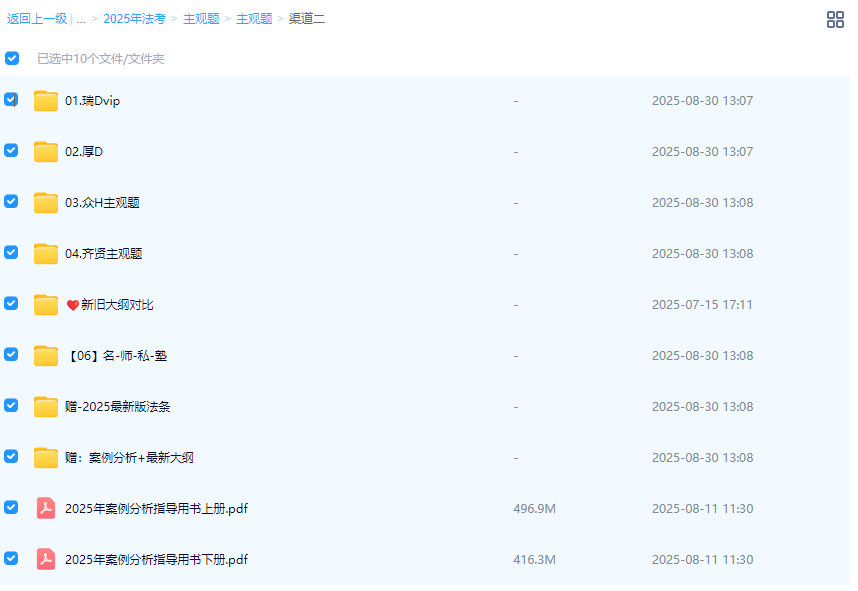Uncheck 2025年案例分析指导用书下册.pdf checkbox

coord(11,558)
